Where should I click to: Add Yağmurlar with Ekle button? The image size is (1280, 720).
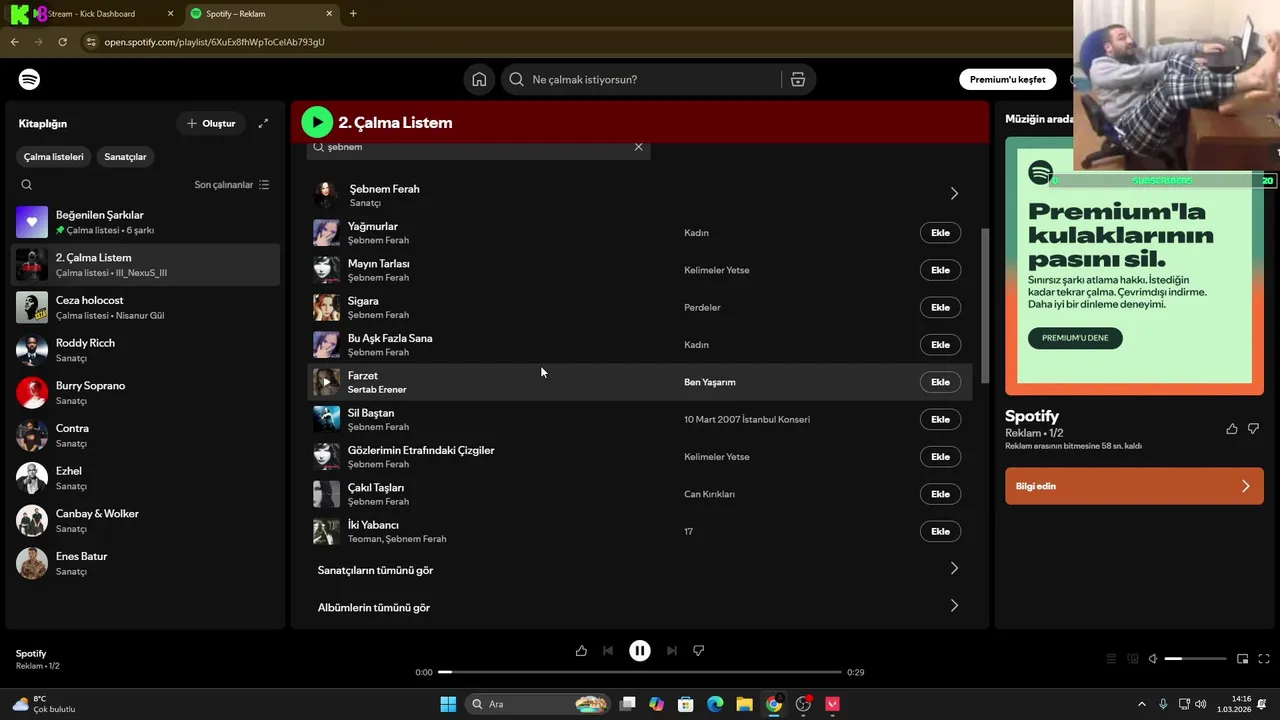(940, 233)
